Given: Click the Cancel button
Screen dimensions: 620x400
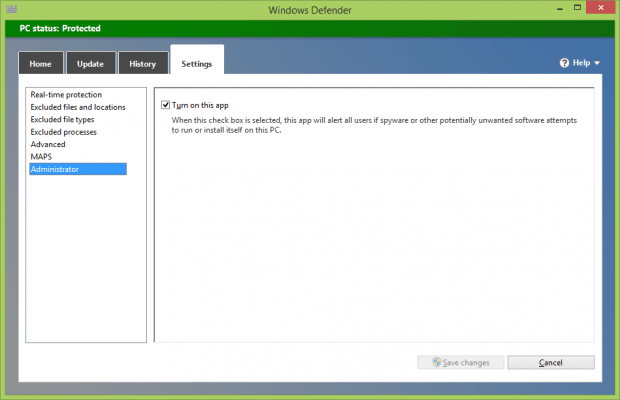Looking at the screenshot, I should [x=551, y=362].
